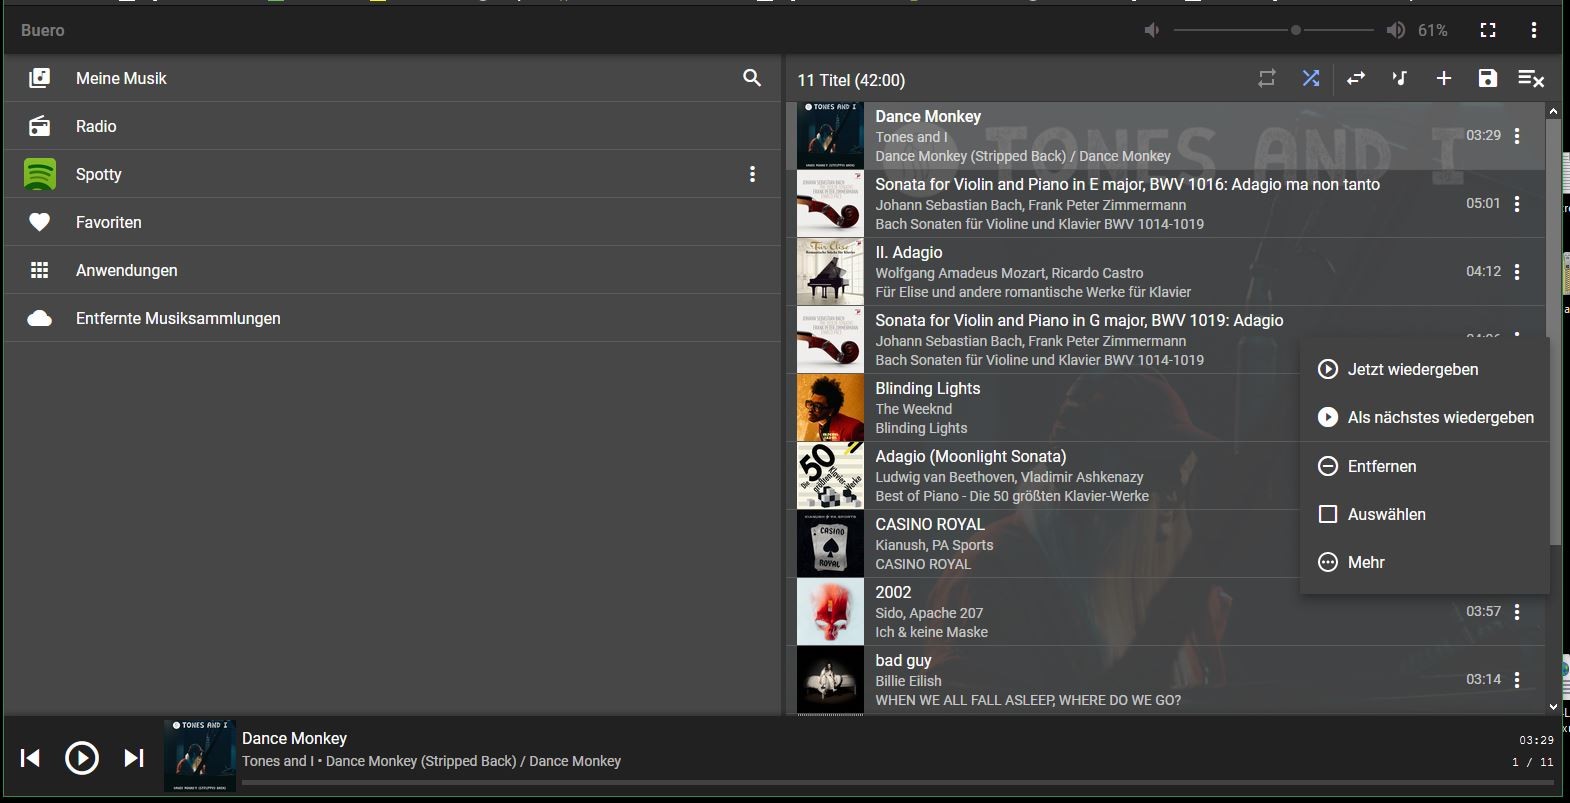Image resolution: width=1570 pixels, height=803 pixels.
Task: Open the main three-dot menu in top bar
Action: tap(1533, 30)
